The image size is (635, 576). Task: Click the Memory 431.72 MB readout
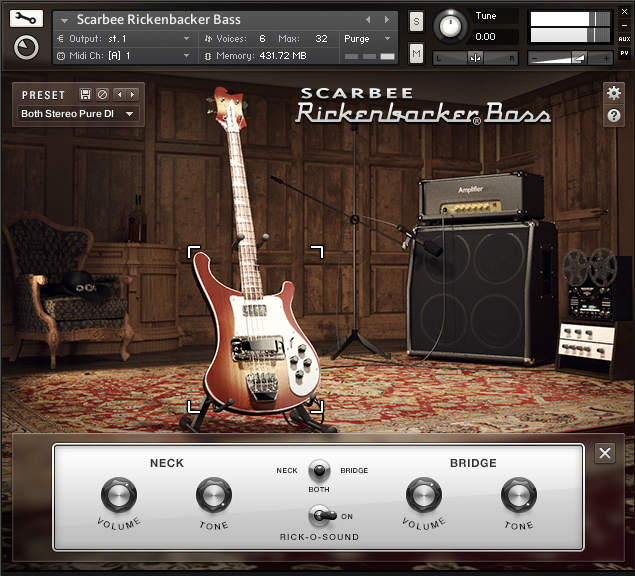coord(283,56)
